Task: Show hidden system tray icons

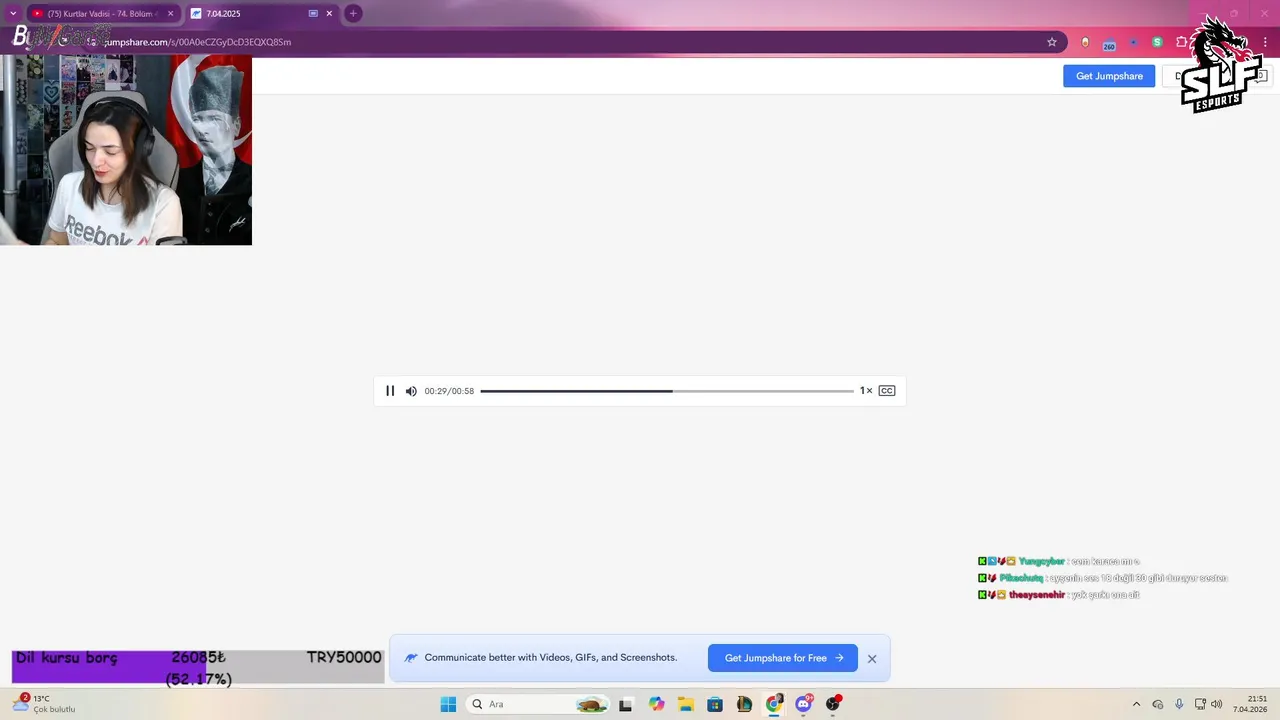Action: 1136,704
